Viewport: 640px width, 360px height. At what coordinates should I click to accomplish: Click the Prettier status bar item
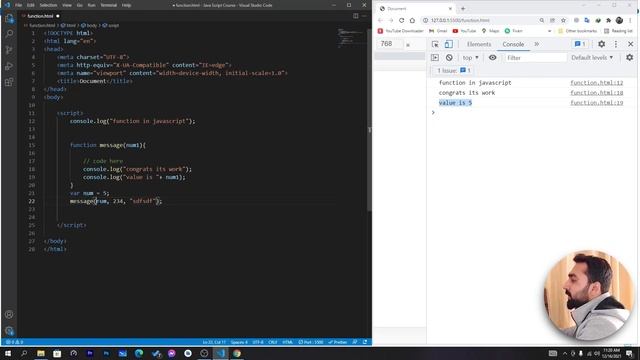[x=338, y=342]
